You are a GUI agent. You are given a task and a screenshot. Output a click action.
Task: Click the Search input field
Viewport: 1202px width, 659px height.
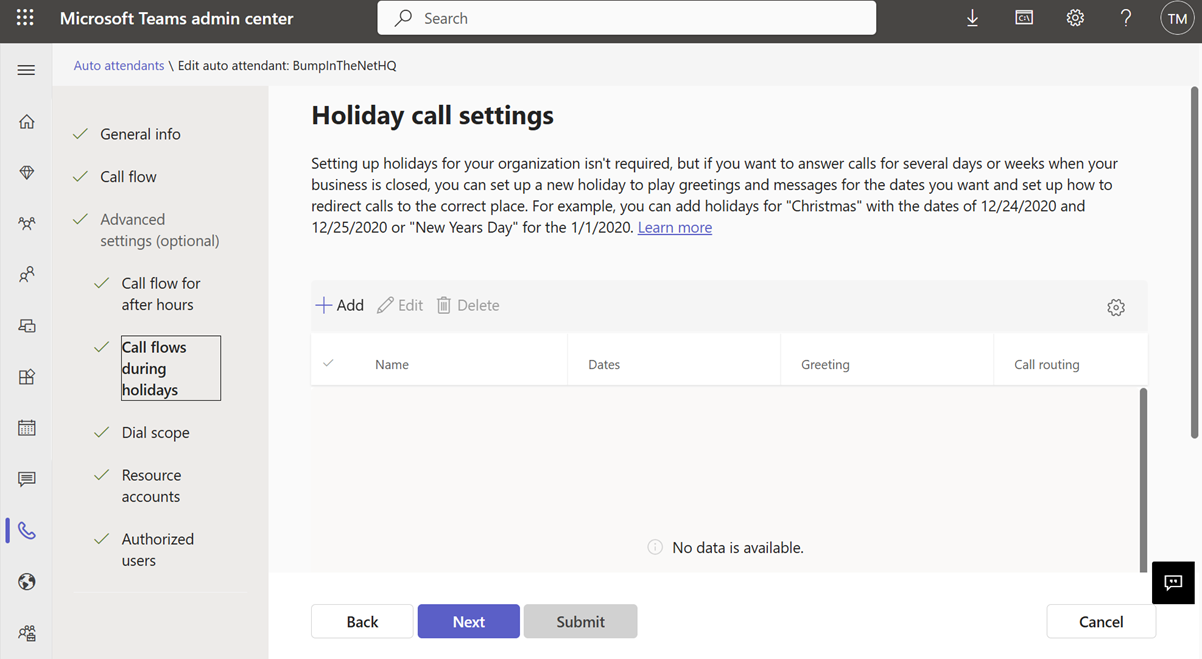pyautogui.click(x=626, y=18)
